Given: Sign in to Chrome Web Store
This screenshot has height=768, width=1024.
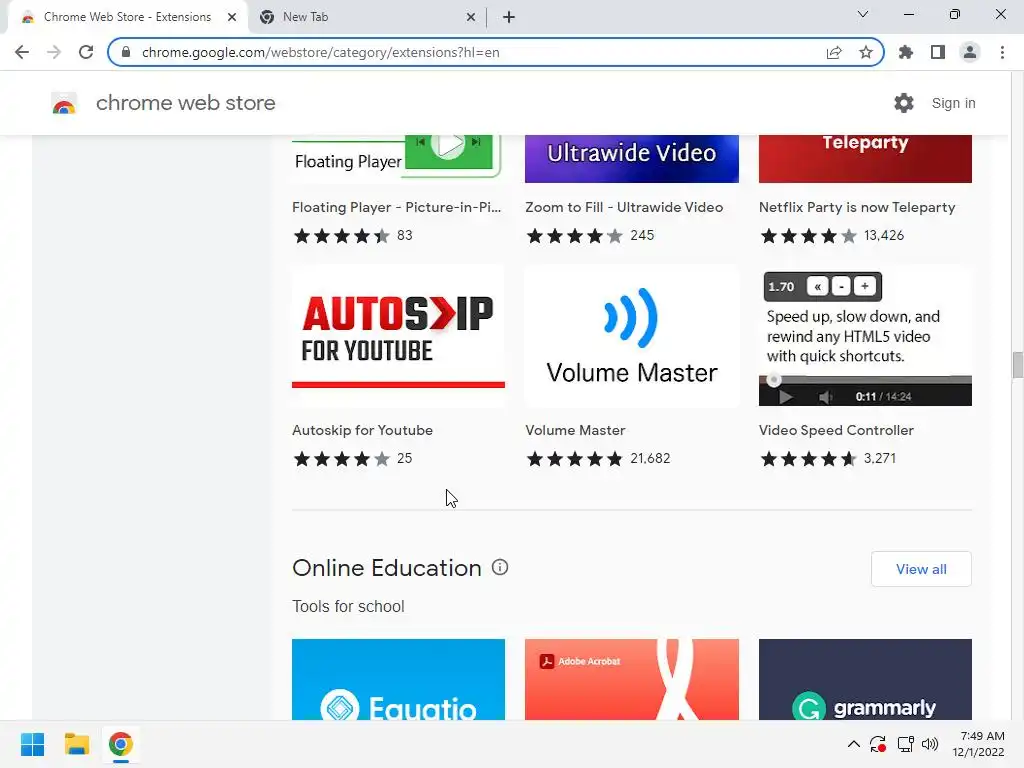Looking at the screenshot, I should point(953,103).
